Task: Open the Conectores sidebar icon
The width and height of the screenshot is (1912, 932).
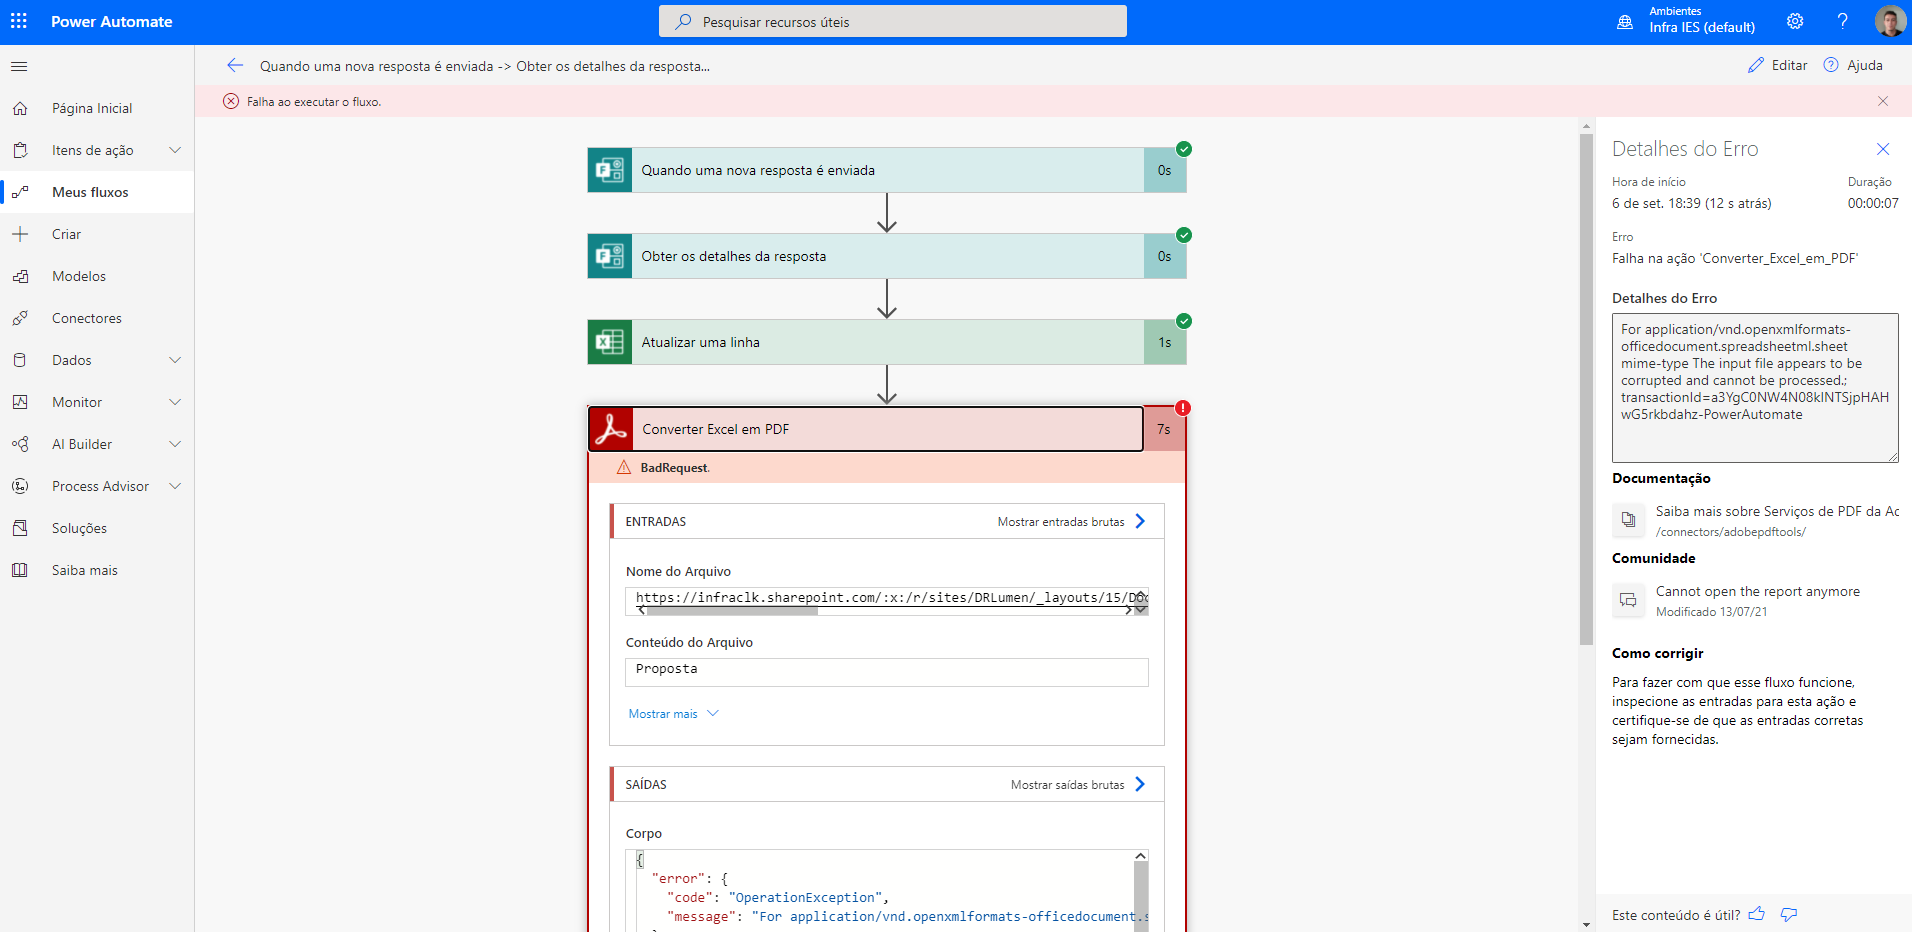Action: click(x=20, y=317)
